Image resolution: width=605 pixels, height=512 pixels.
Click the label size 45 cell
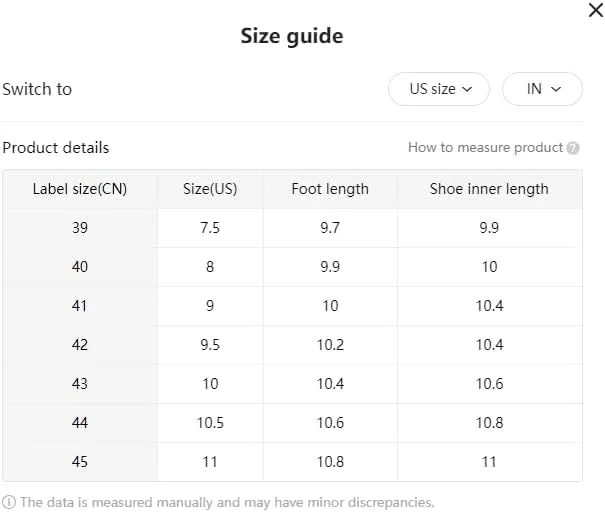point(80,462)
